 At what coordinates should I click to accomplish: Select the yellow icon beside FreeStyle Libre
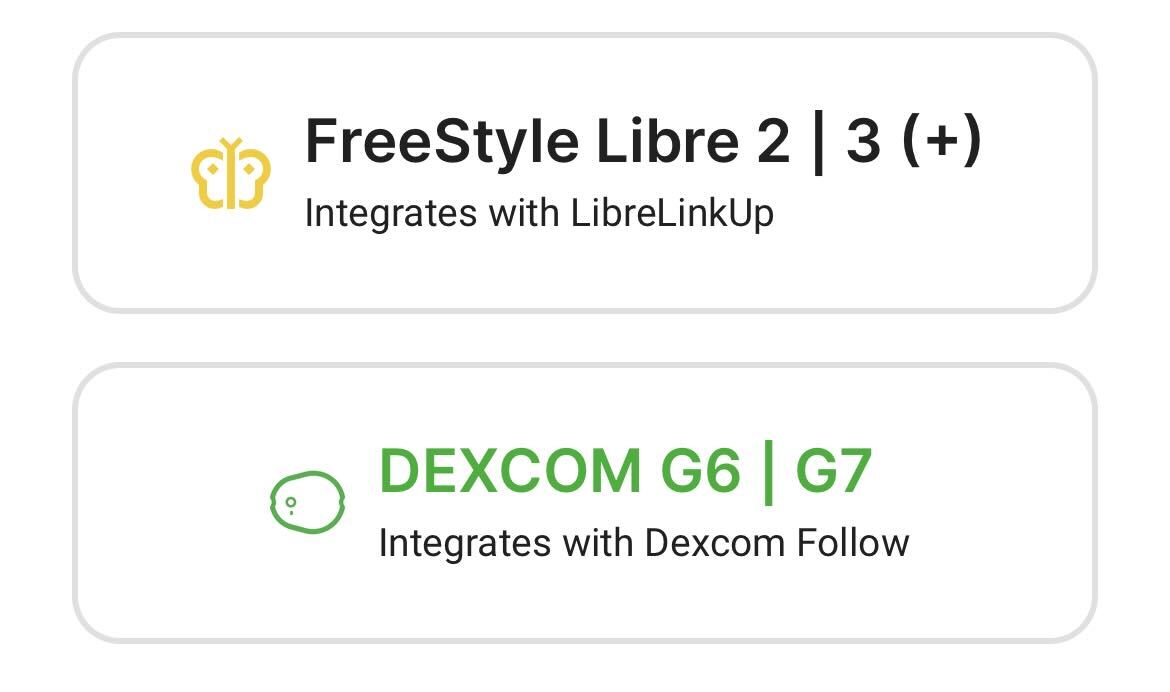(x=231, y=174)
